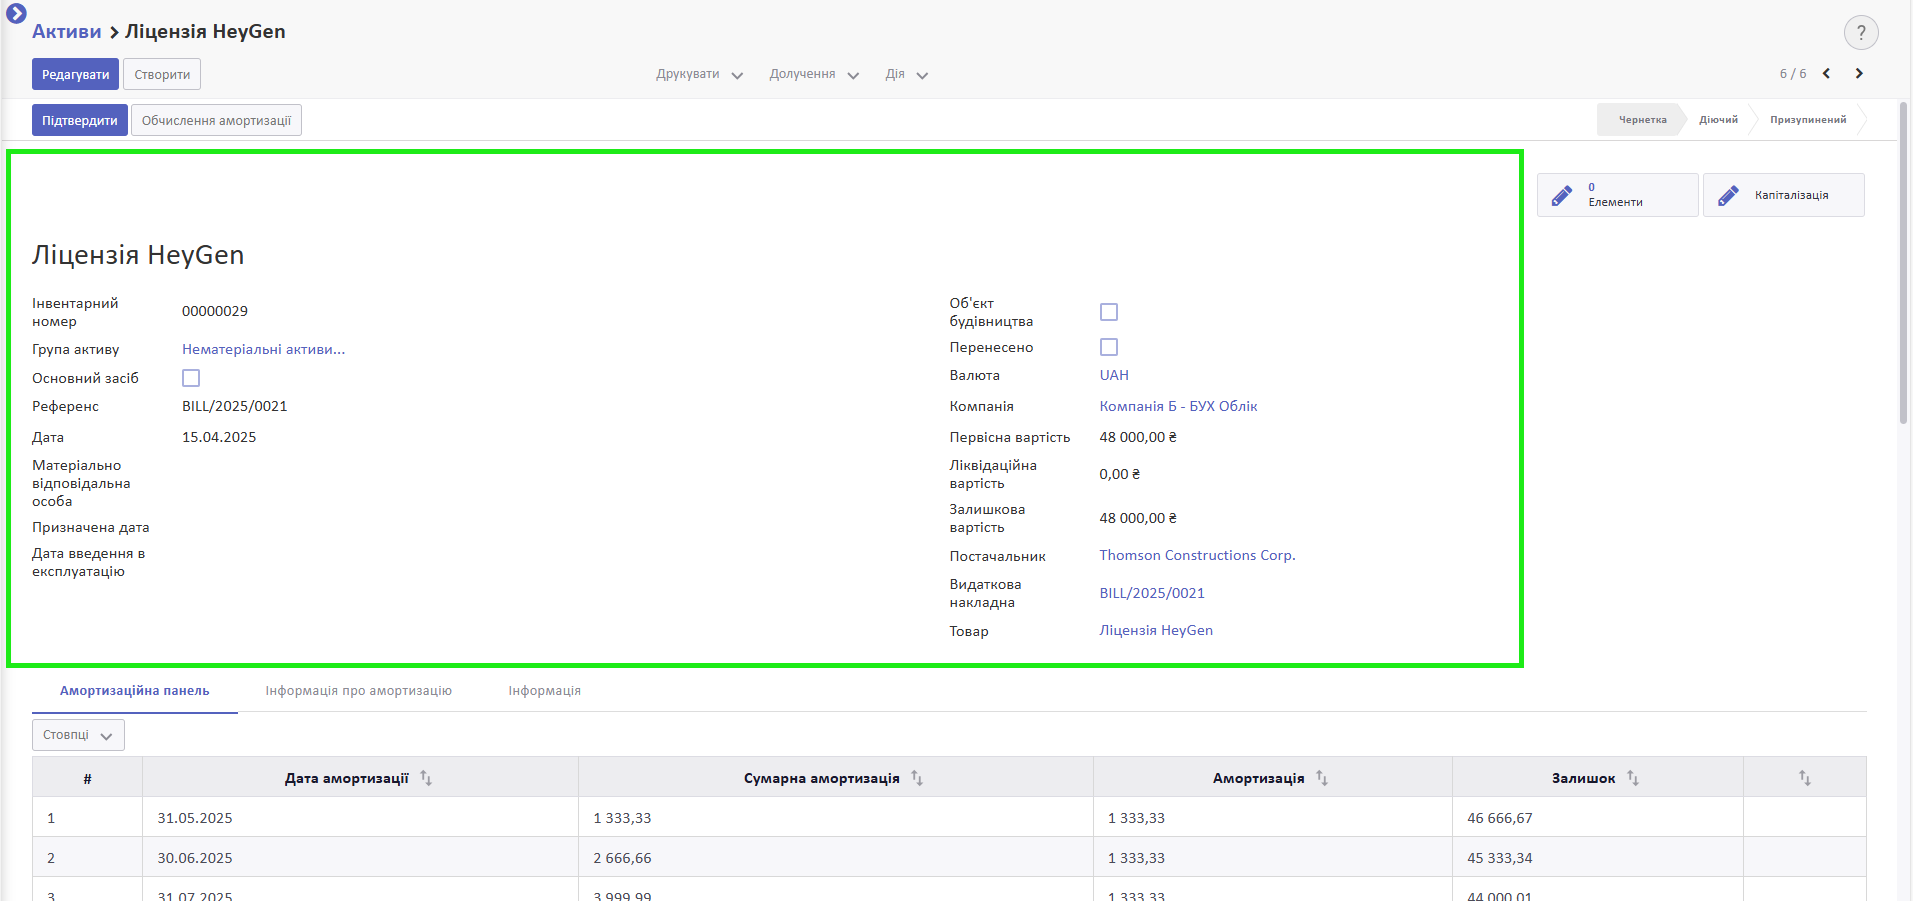Click the Створити button
The image size is (1913, 901).
162,74
